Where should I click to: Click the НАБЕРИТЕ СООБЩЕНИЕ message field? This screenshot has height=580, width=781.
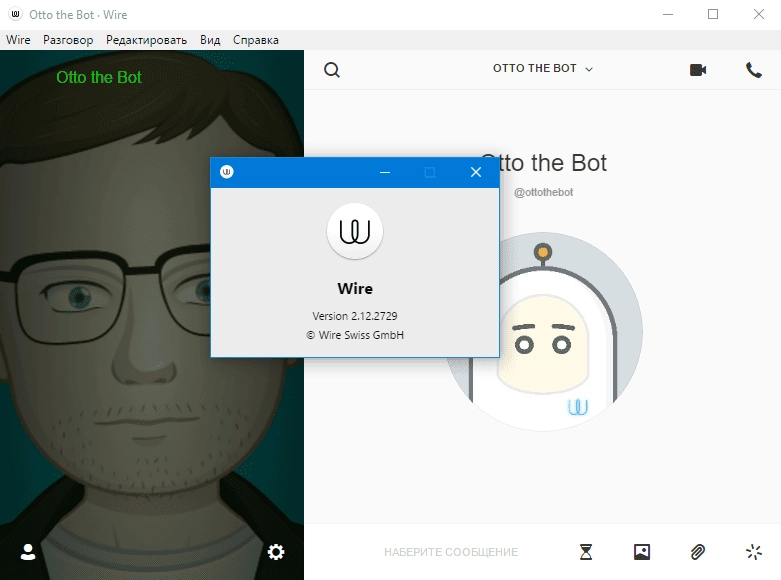click(451, 552)
